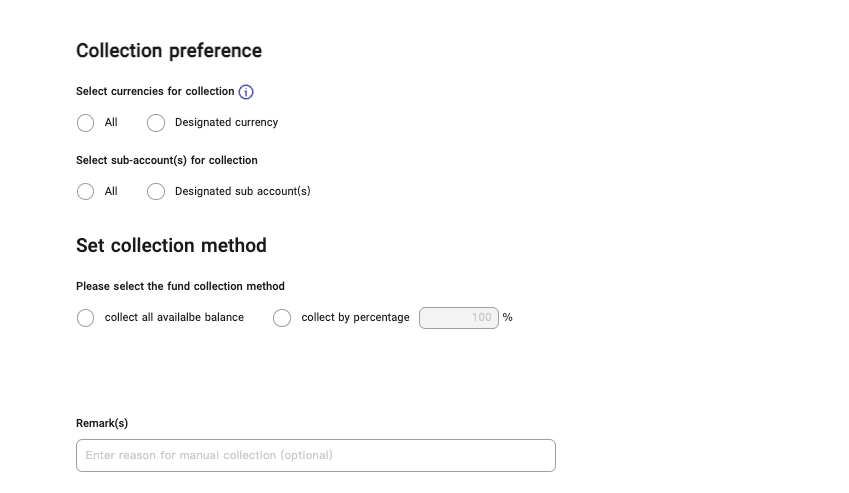This screenshot has width=849, height=493.
Task: Click the "Set collection method" heading
Action: click(x=171, y=245)
